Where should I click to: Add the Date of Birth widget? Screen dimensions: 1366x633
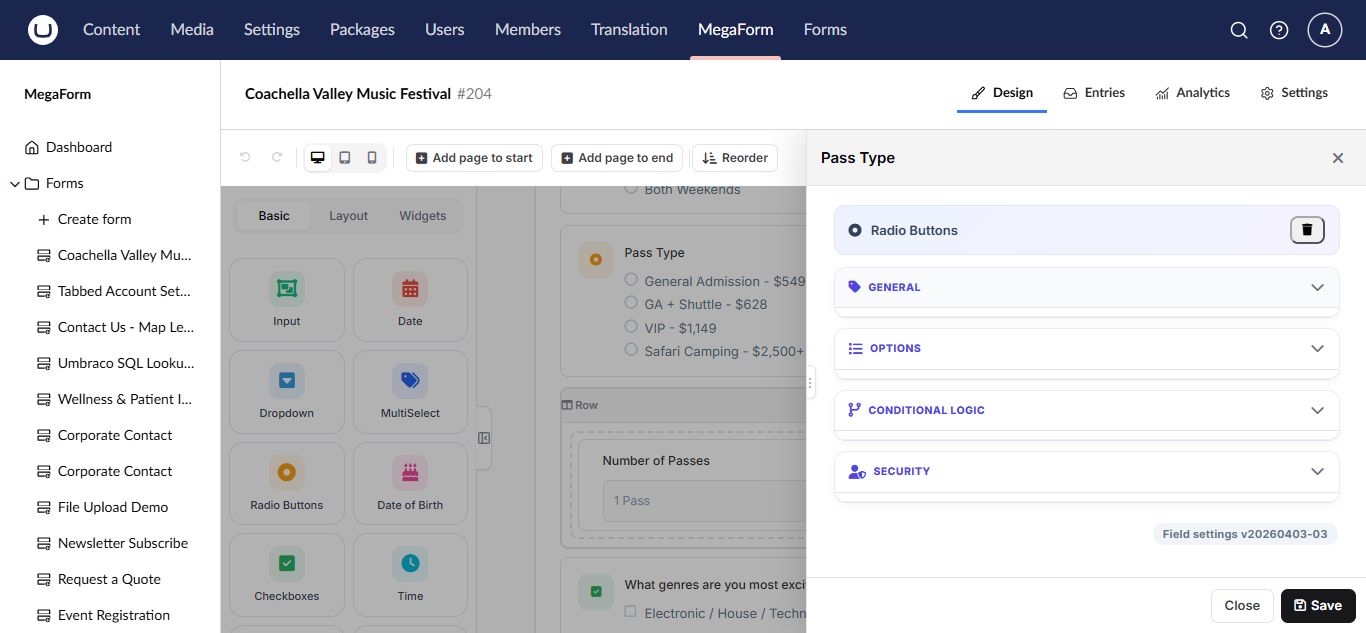pos(410,484)
